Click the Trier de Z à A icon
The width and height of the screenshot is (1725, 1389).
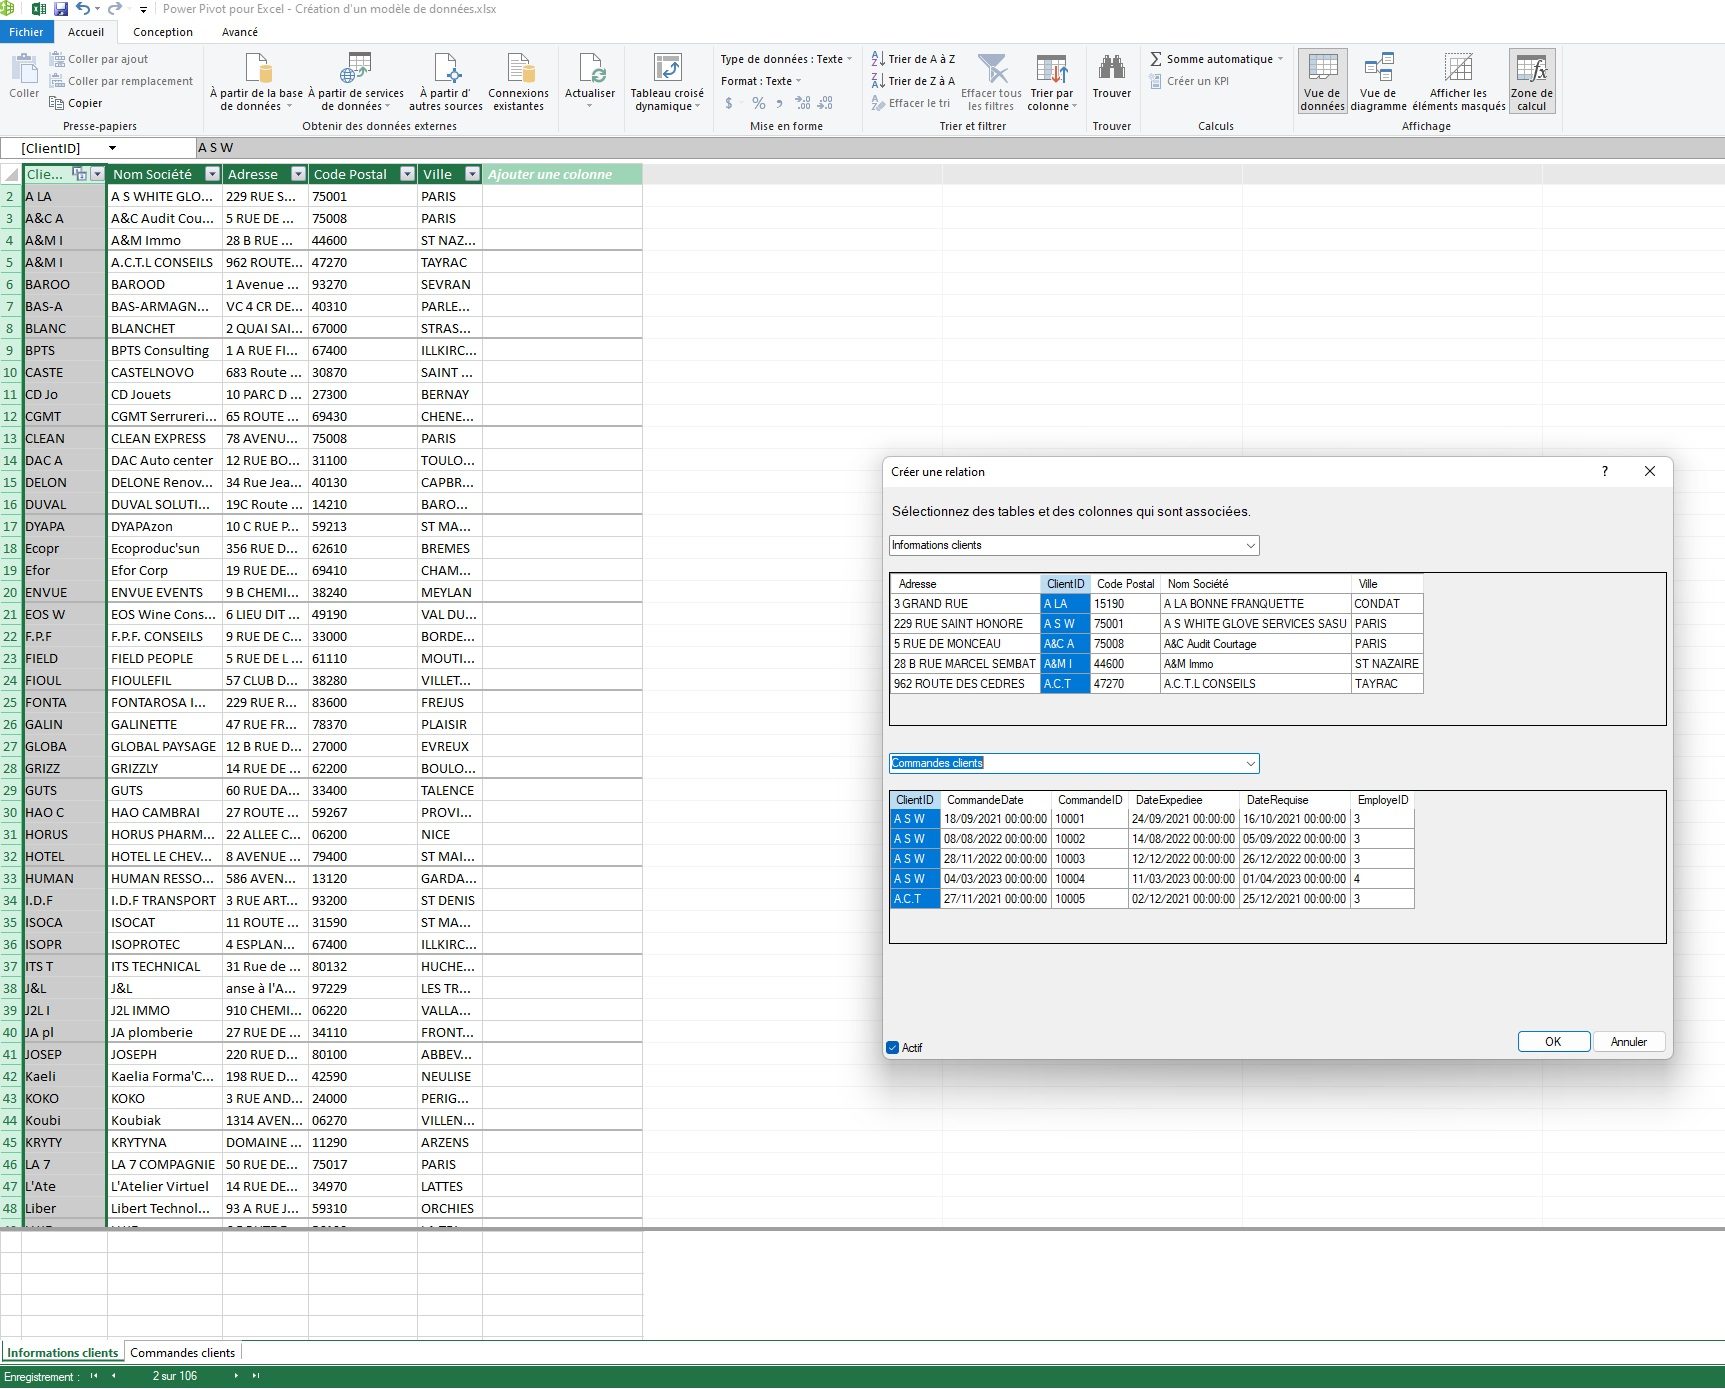tap(878, 80)
